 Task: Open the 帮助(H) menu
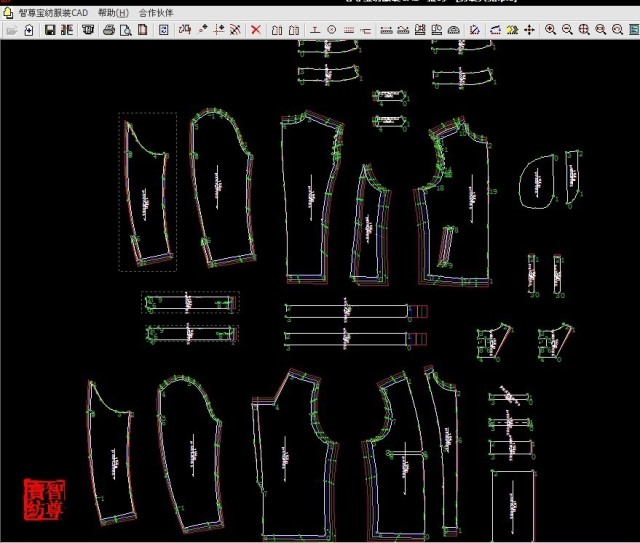click(113, 13)
